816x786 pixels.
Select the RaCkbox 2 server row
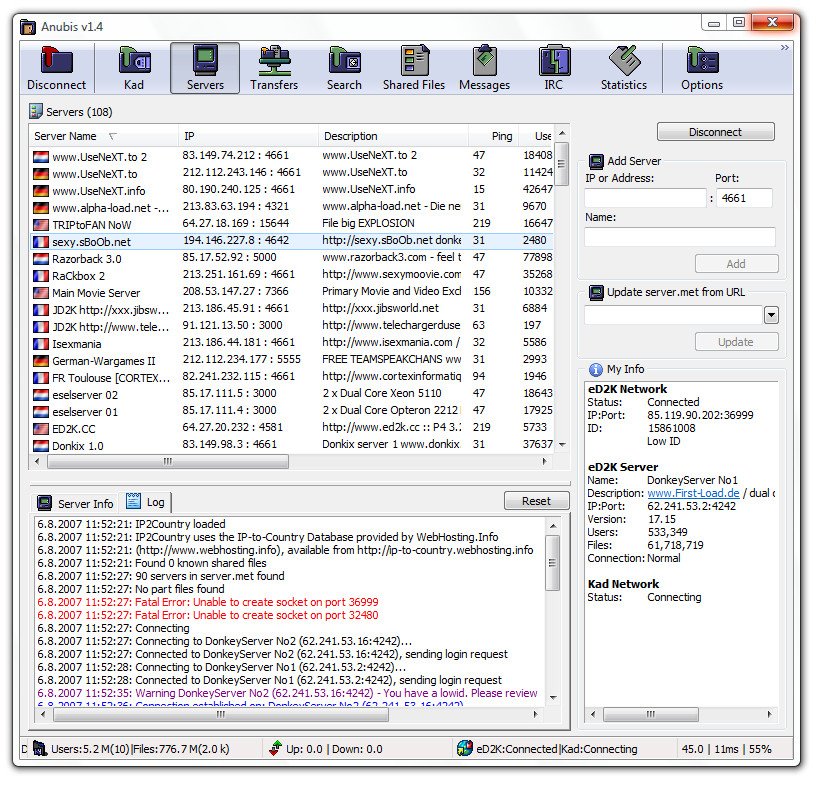click(x=291, y=274)
